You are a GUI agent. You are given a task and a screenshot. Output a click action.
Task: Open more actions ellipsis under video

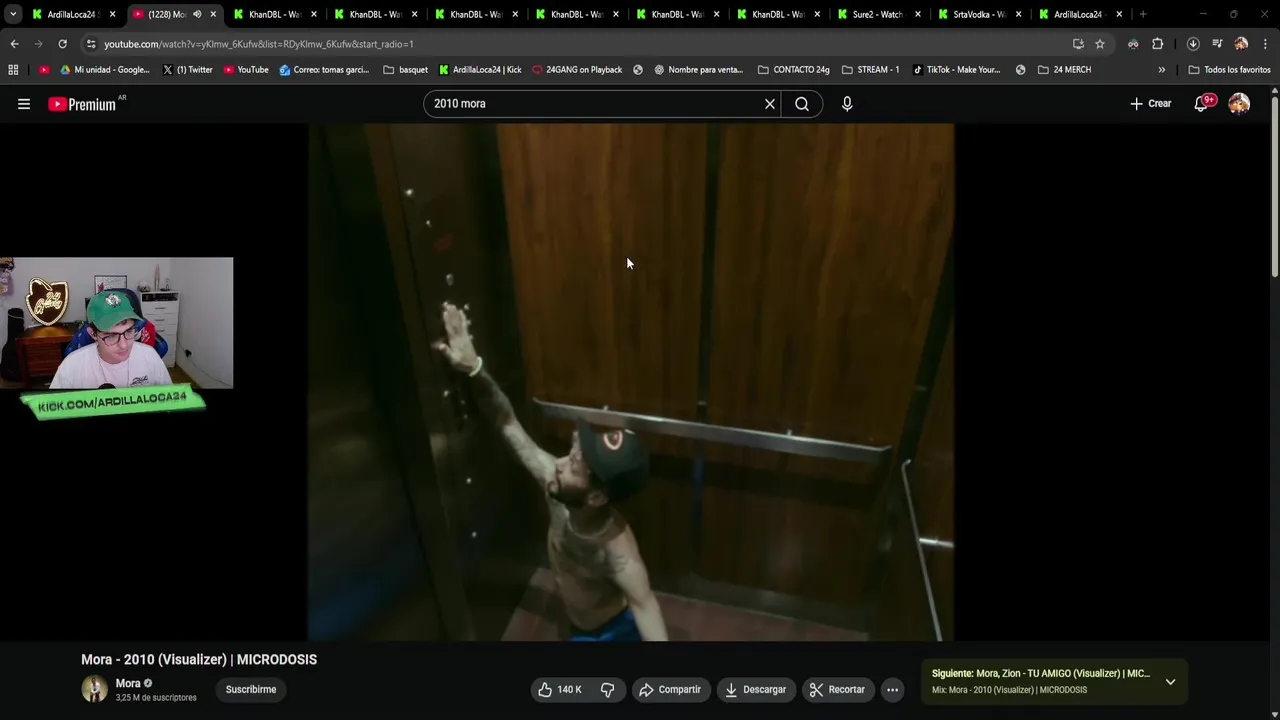892,690
